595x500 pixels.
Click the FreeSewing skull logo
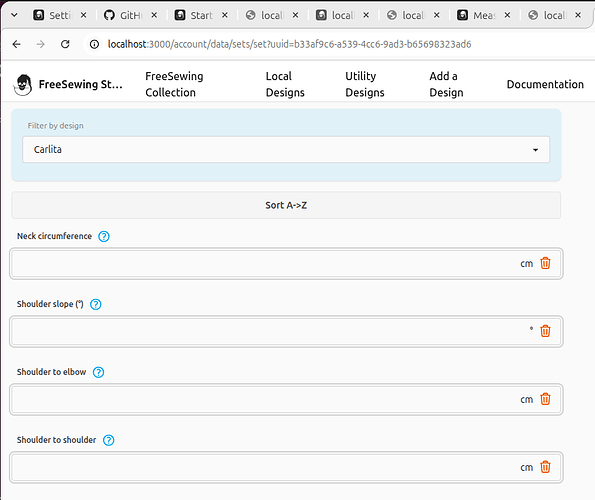[23, 84]
